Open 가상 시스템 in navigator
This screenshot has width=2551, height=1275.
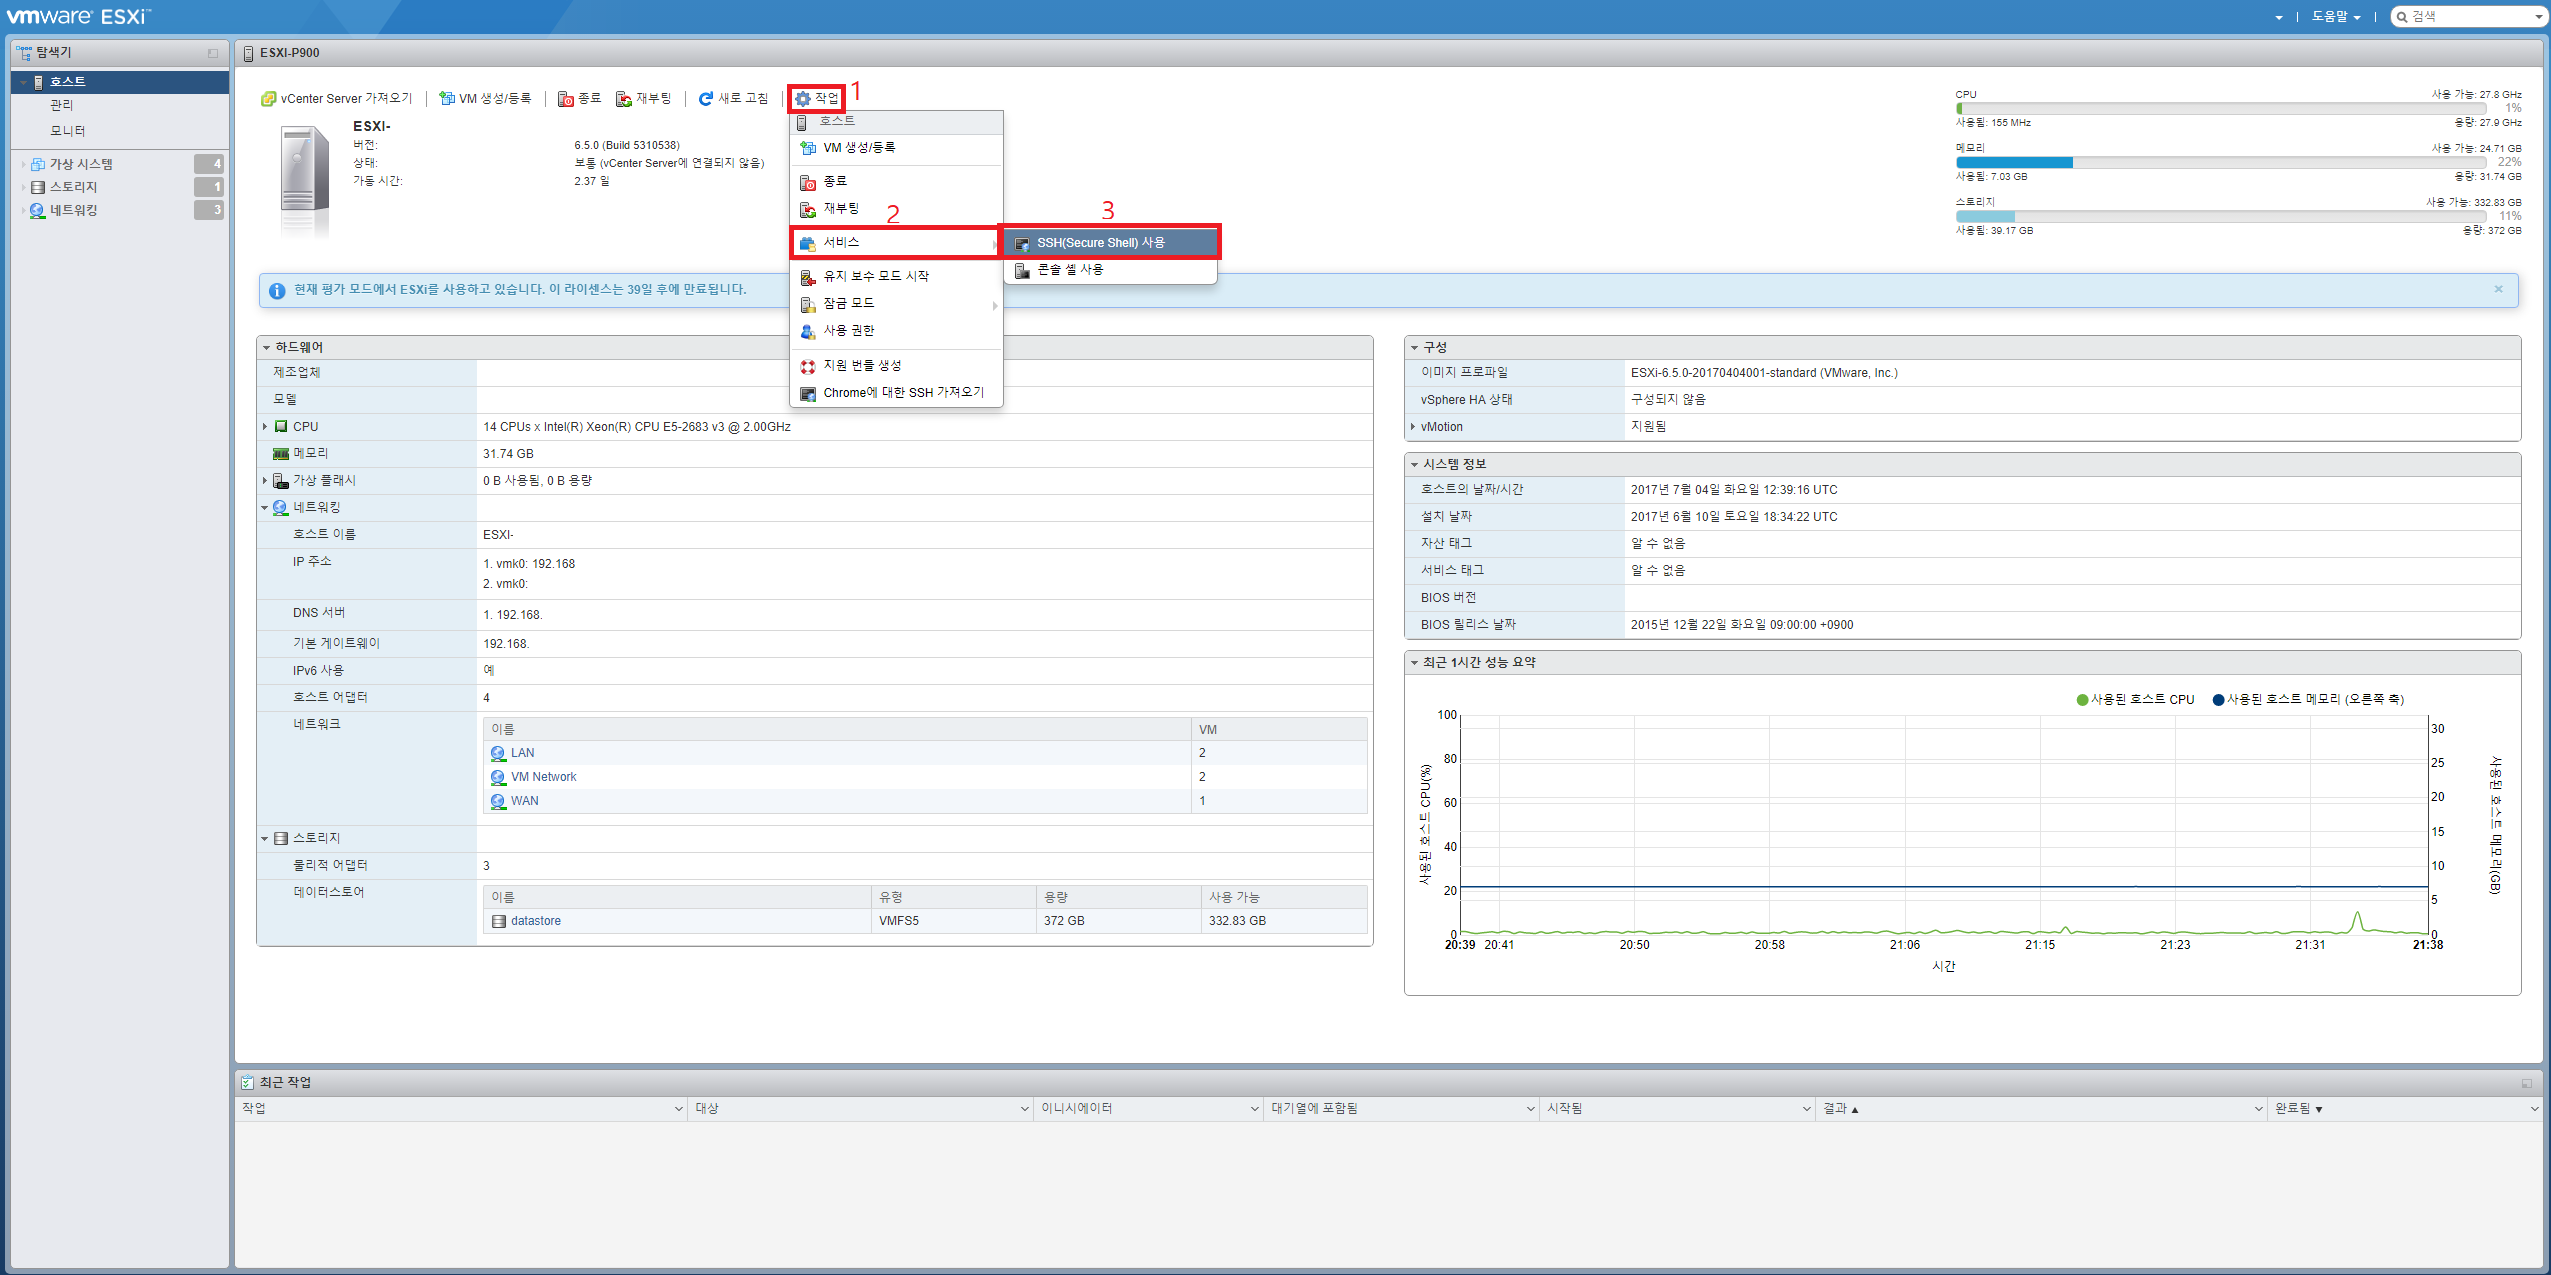[x=81, y=164]
